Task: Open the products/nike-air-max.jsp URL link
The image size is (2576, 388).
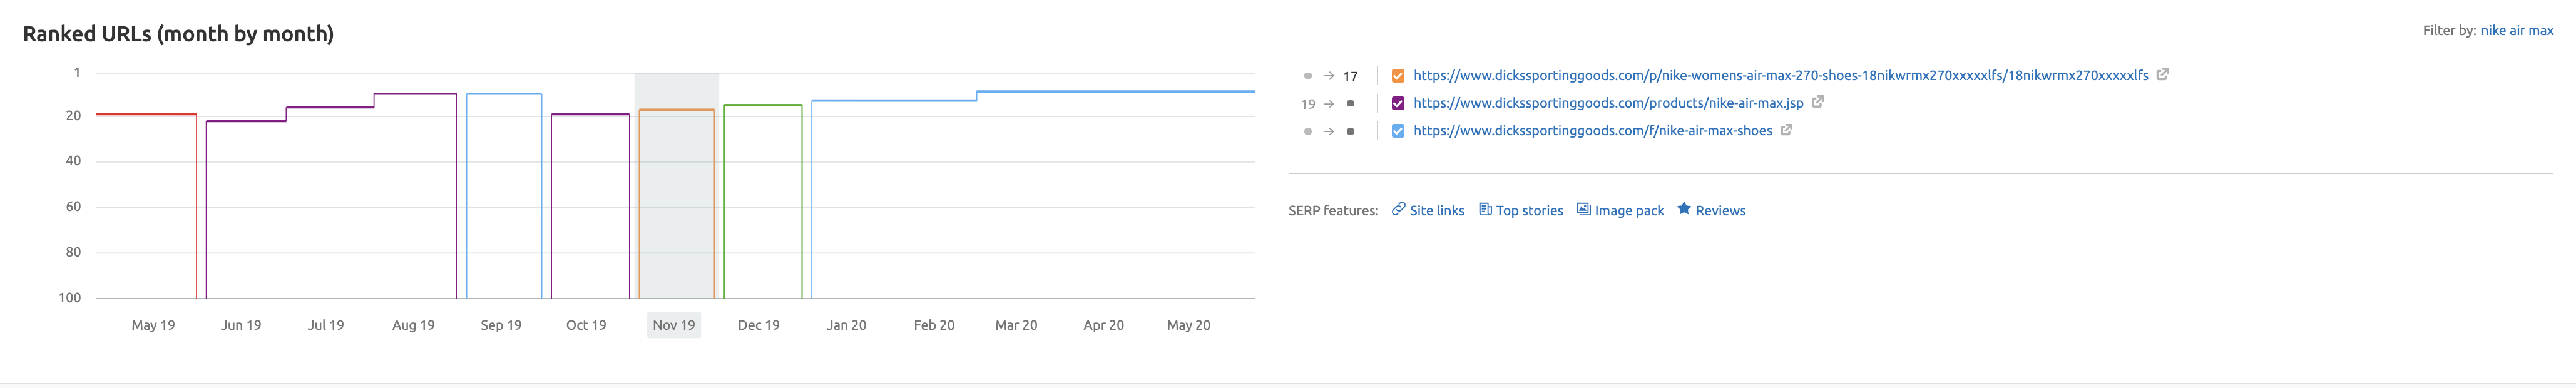Action: click(x=1608, y=103)
